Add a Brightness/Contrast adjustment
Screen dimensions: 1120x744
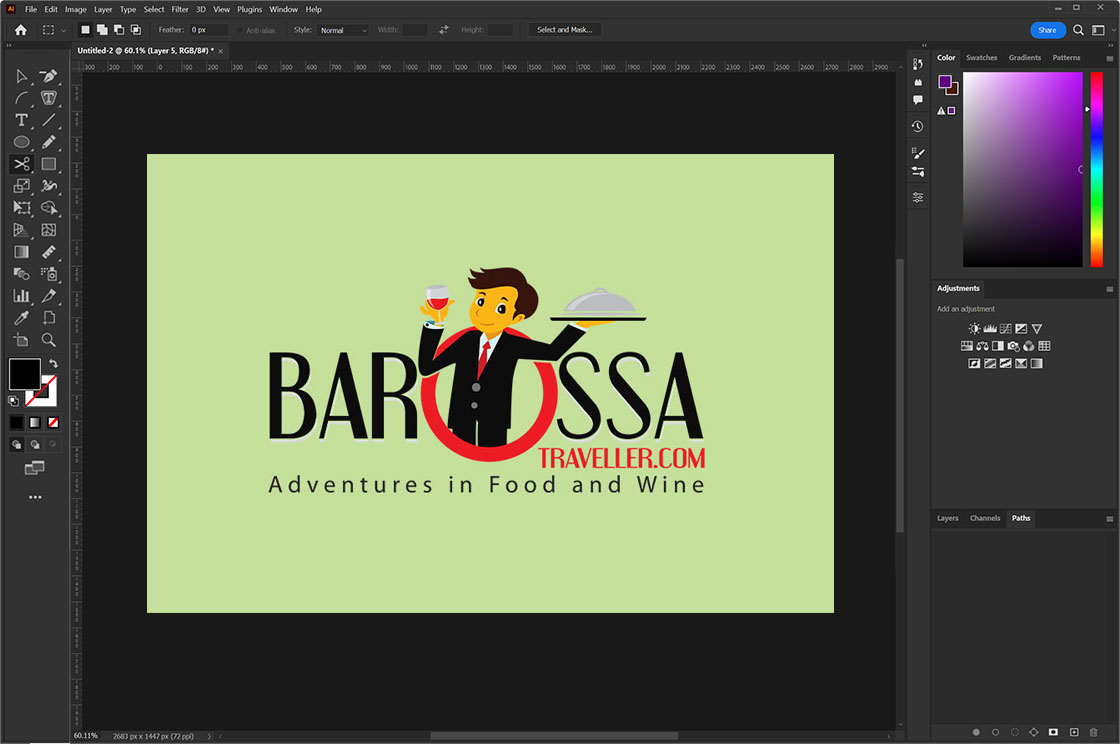click(x=974, y=328)
